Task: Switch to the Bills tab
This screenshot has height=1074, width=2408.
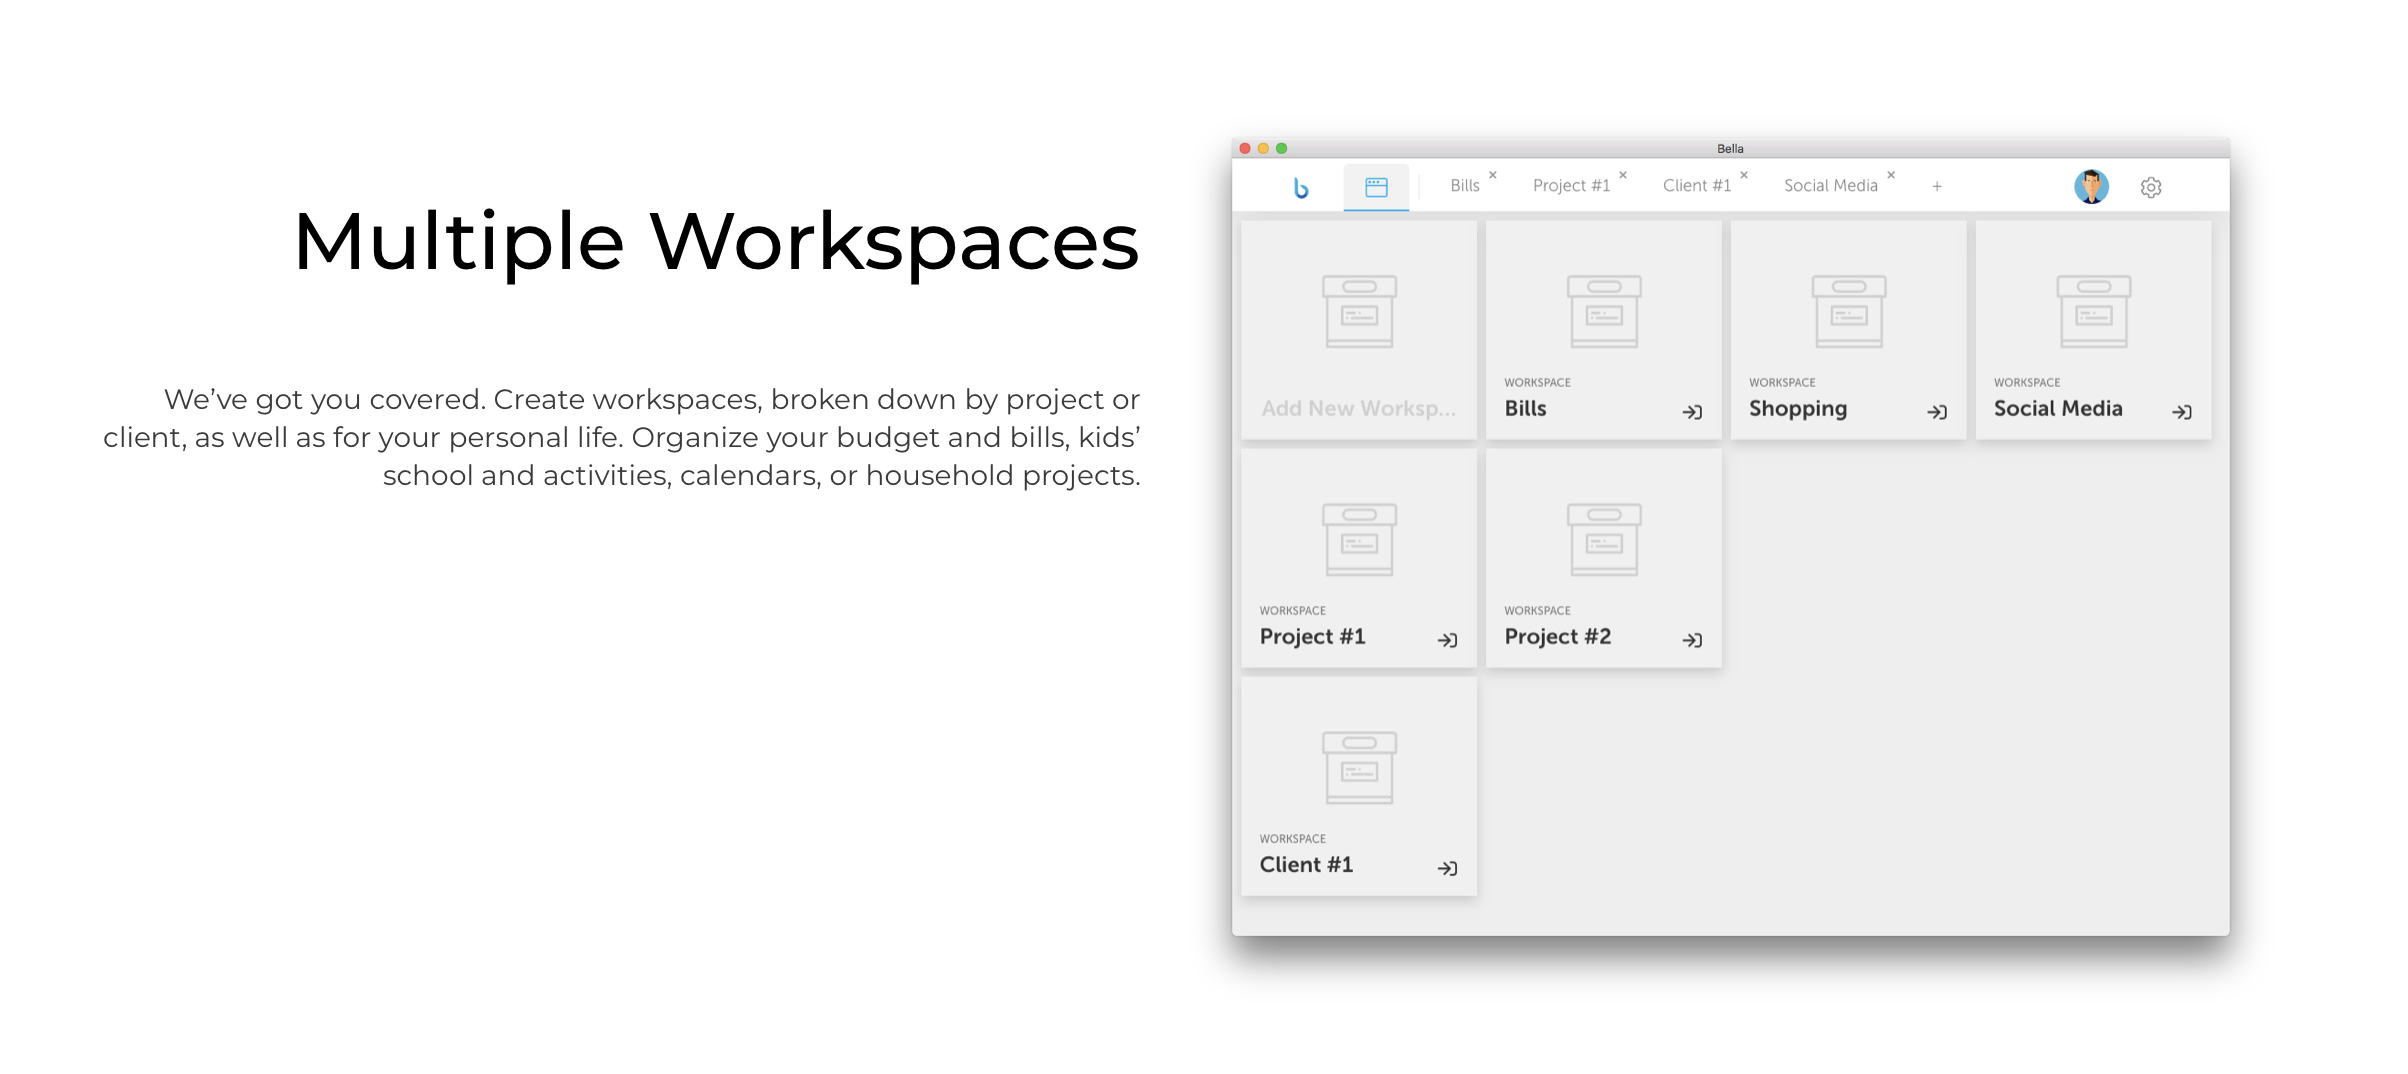Action: point(1465,185)
